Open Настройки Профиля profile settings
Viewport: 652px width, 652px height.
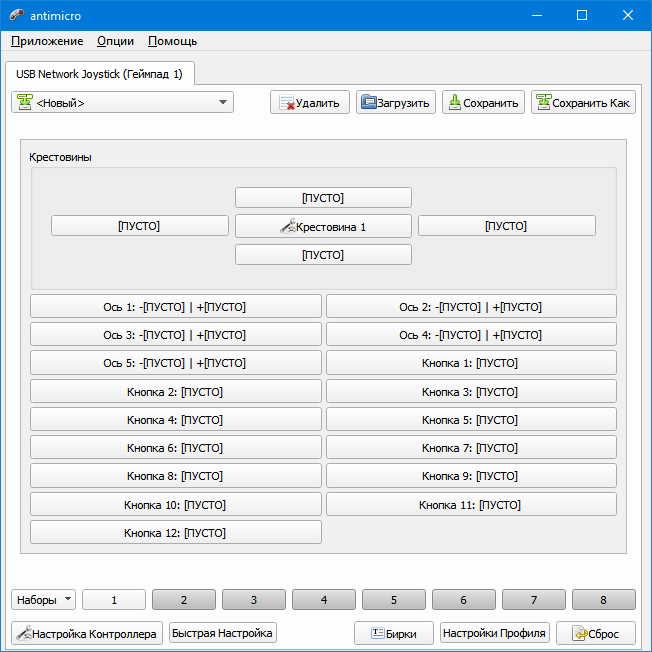coord(495,633)
